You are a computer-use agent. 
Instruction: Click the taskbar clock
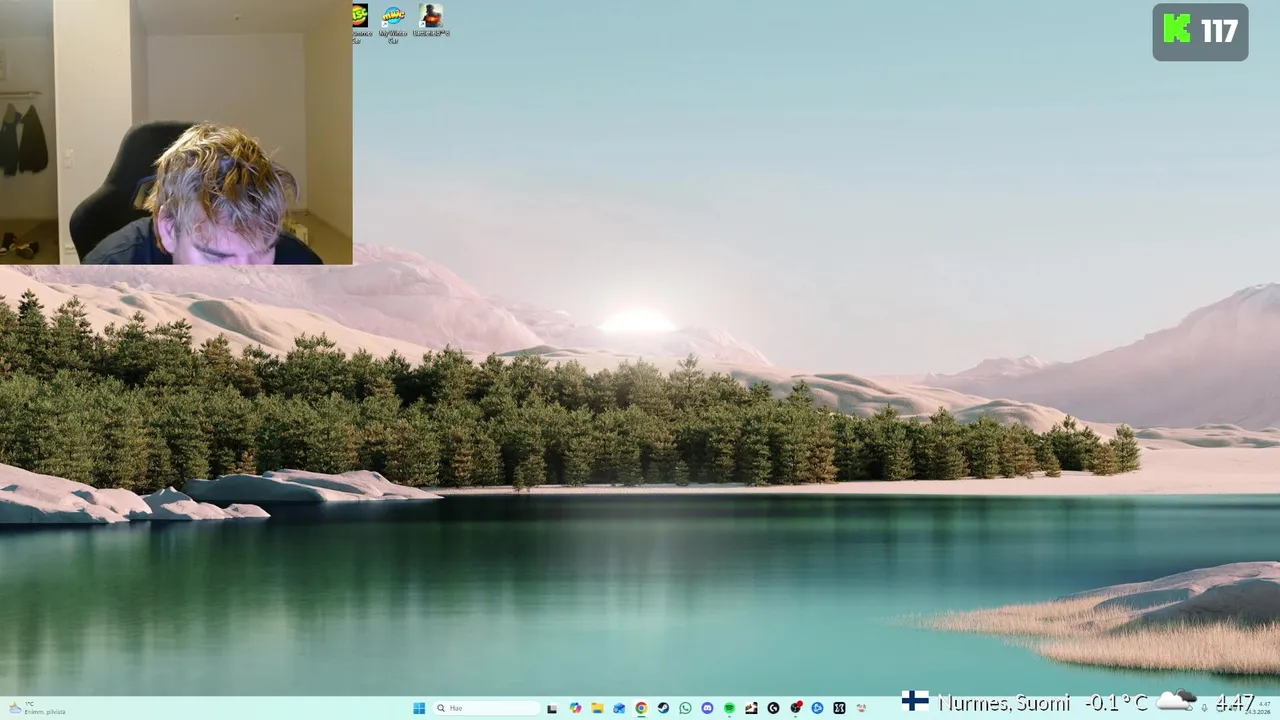1256,708
